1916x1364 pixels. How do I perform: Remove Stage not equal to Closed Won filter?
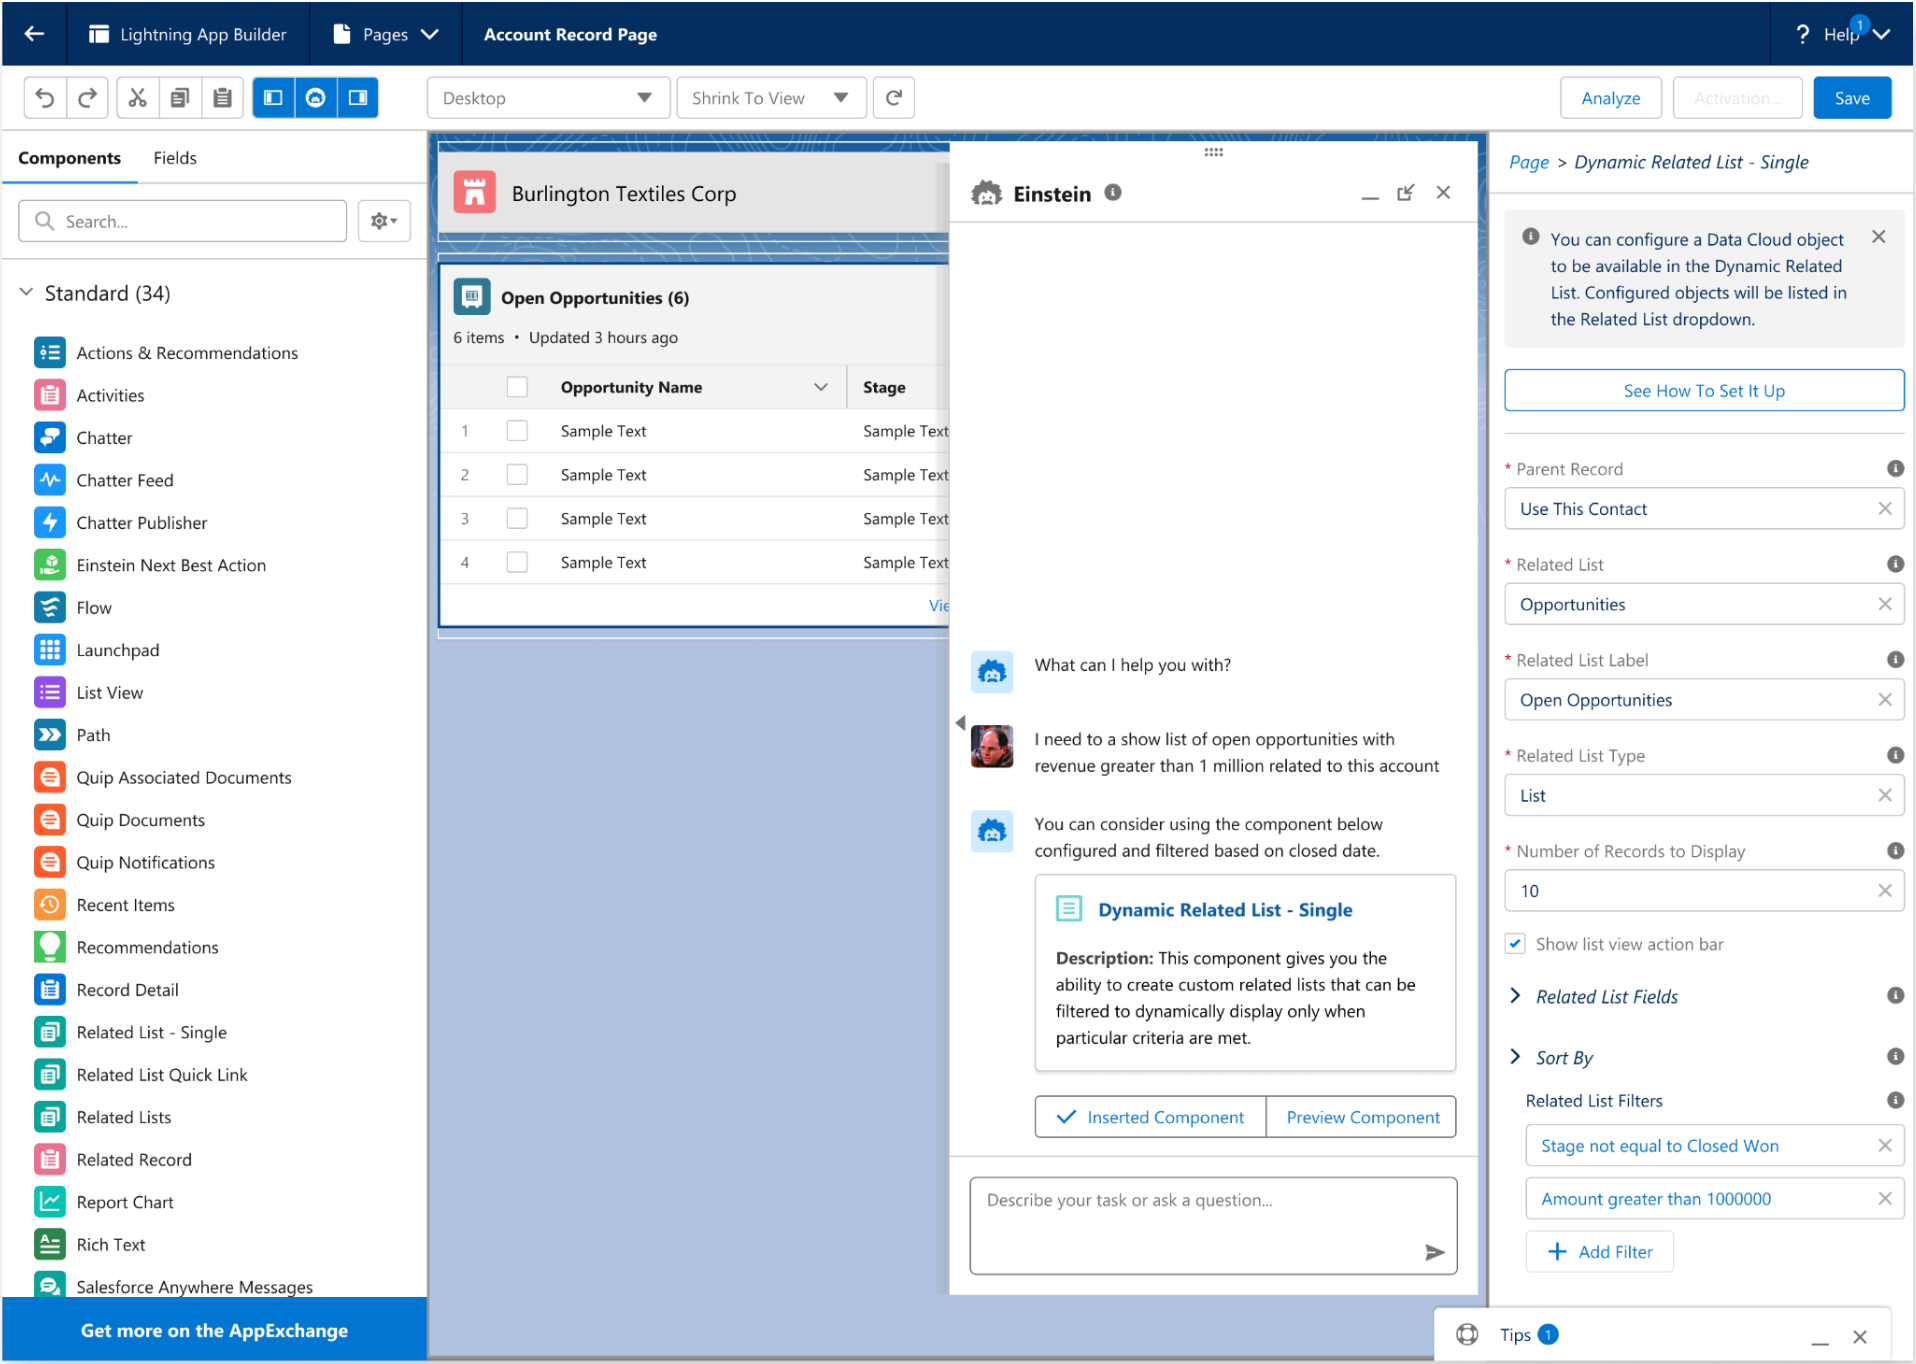click(1884, 1145)
